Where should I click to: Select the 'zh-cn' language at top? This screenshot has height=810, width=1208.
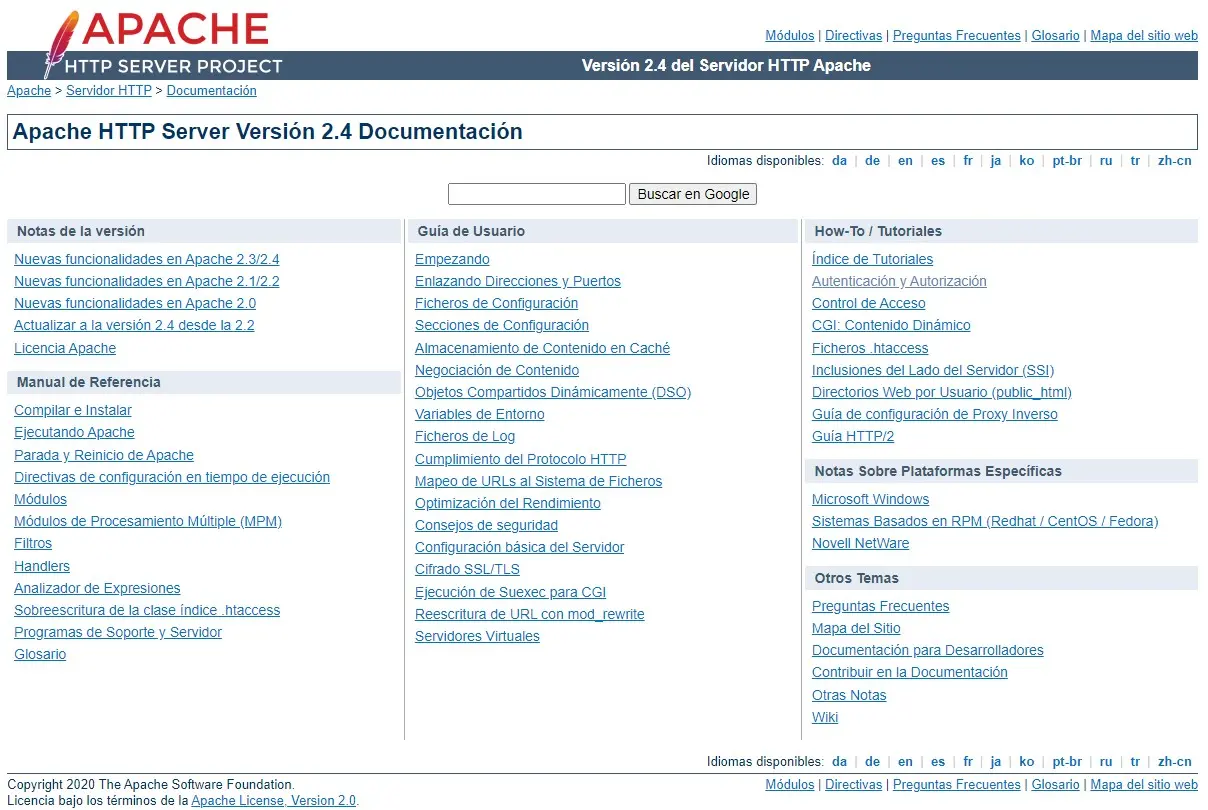[x=1174, y=161]
